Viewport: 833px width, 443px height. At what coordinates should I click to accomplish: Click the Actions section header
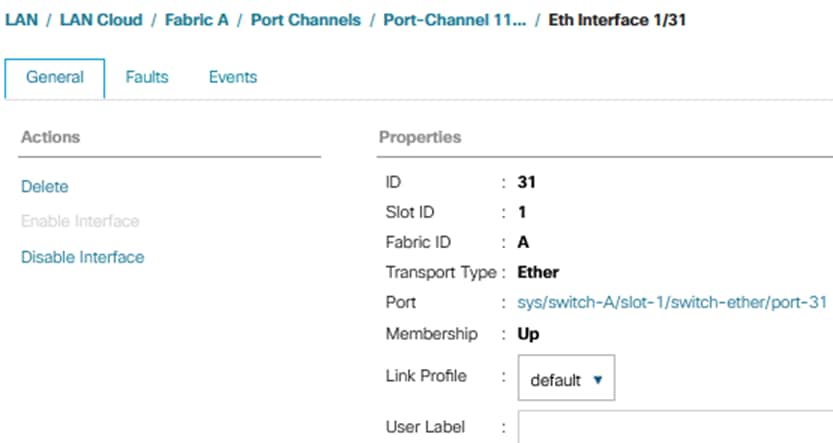tap(50, 136)
